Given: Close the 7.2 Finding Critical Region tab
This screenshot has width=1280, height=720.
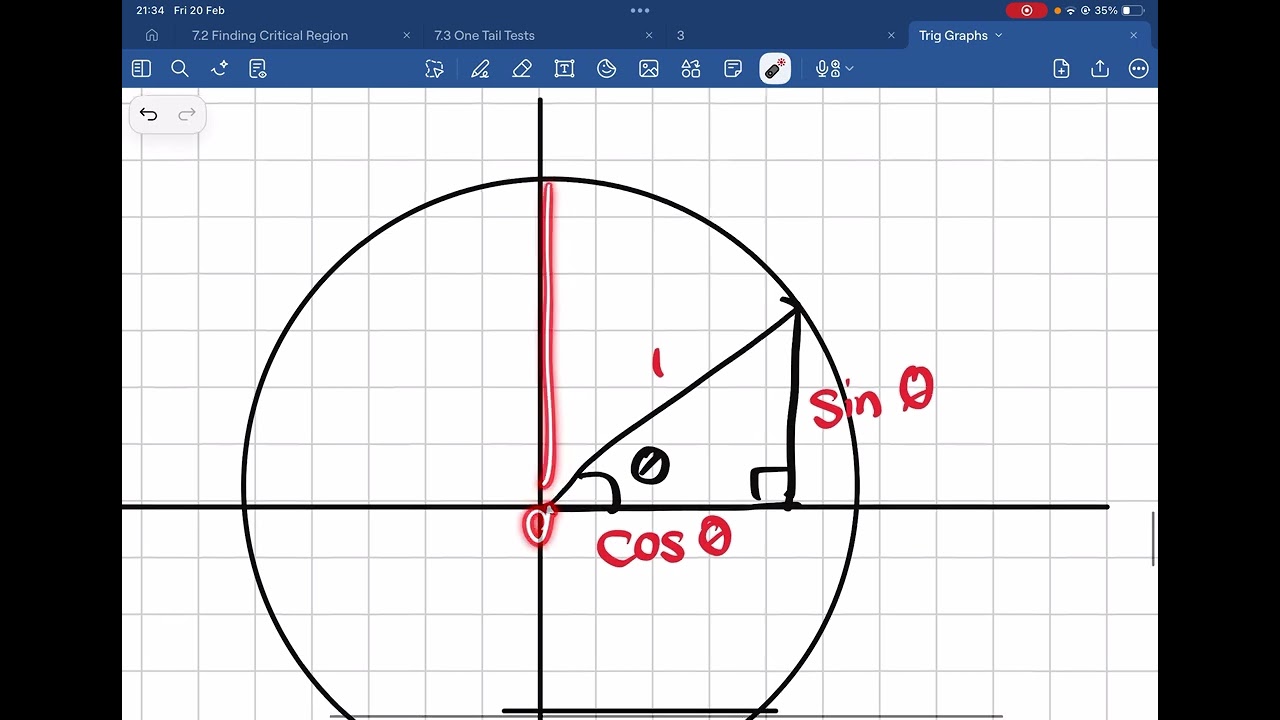Looking at the screenshot, I should pyautogui.click(x=407, y=35).
